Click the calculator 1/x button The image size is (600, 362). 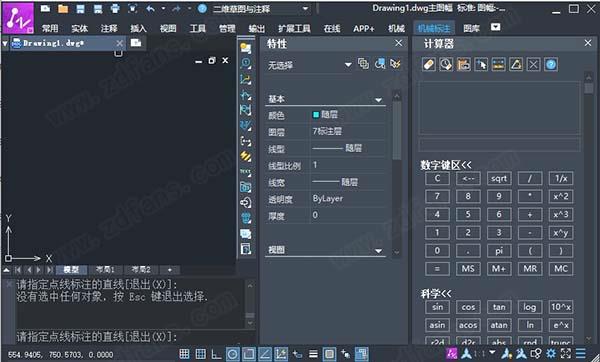(x=561, y=178)
